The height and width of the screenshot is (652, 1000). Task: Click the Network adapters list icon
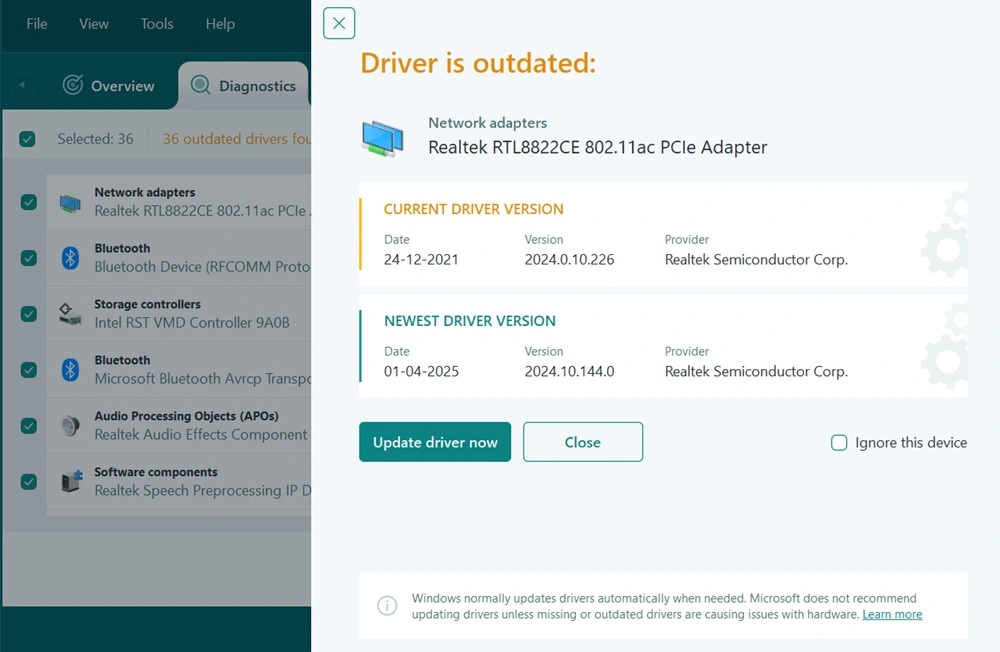(70, 203)
